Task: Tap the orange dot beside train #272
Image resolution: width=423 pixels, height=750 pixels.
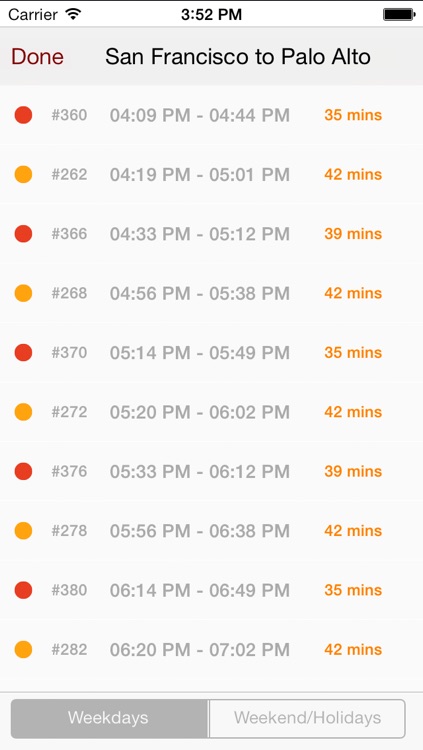Action: [x=23, y=412]
